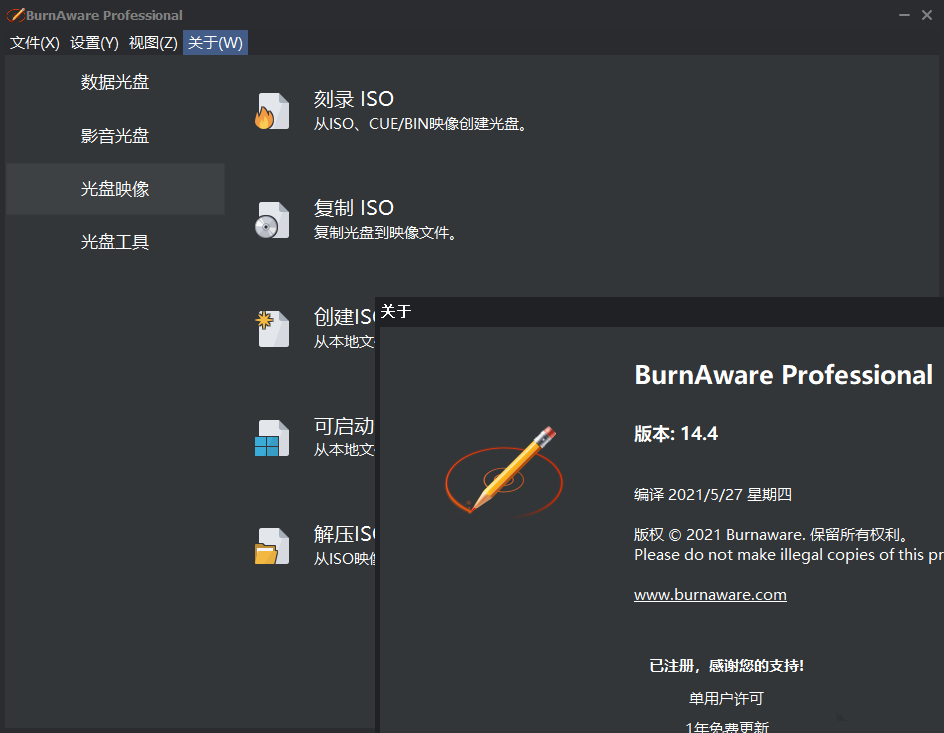
Task: Open the www.burnaware.com link
Action: tap(710, 595)
